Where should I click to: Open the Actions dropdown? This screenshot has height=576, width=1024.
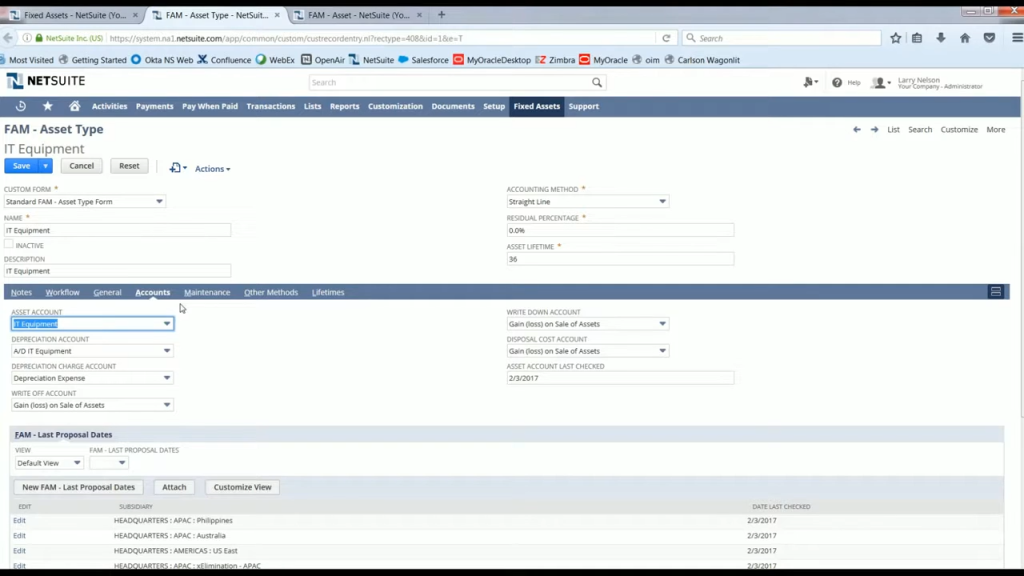[x=211, y=168]
